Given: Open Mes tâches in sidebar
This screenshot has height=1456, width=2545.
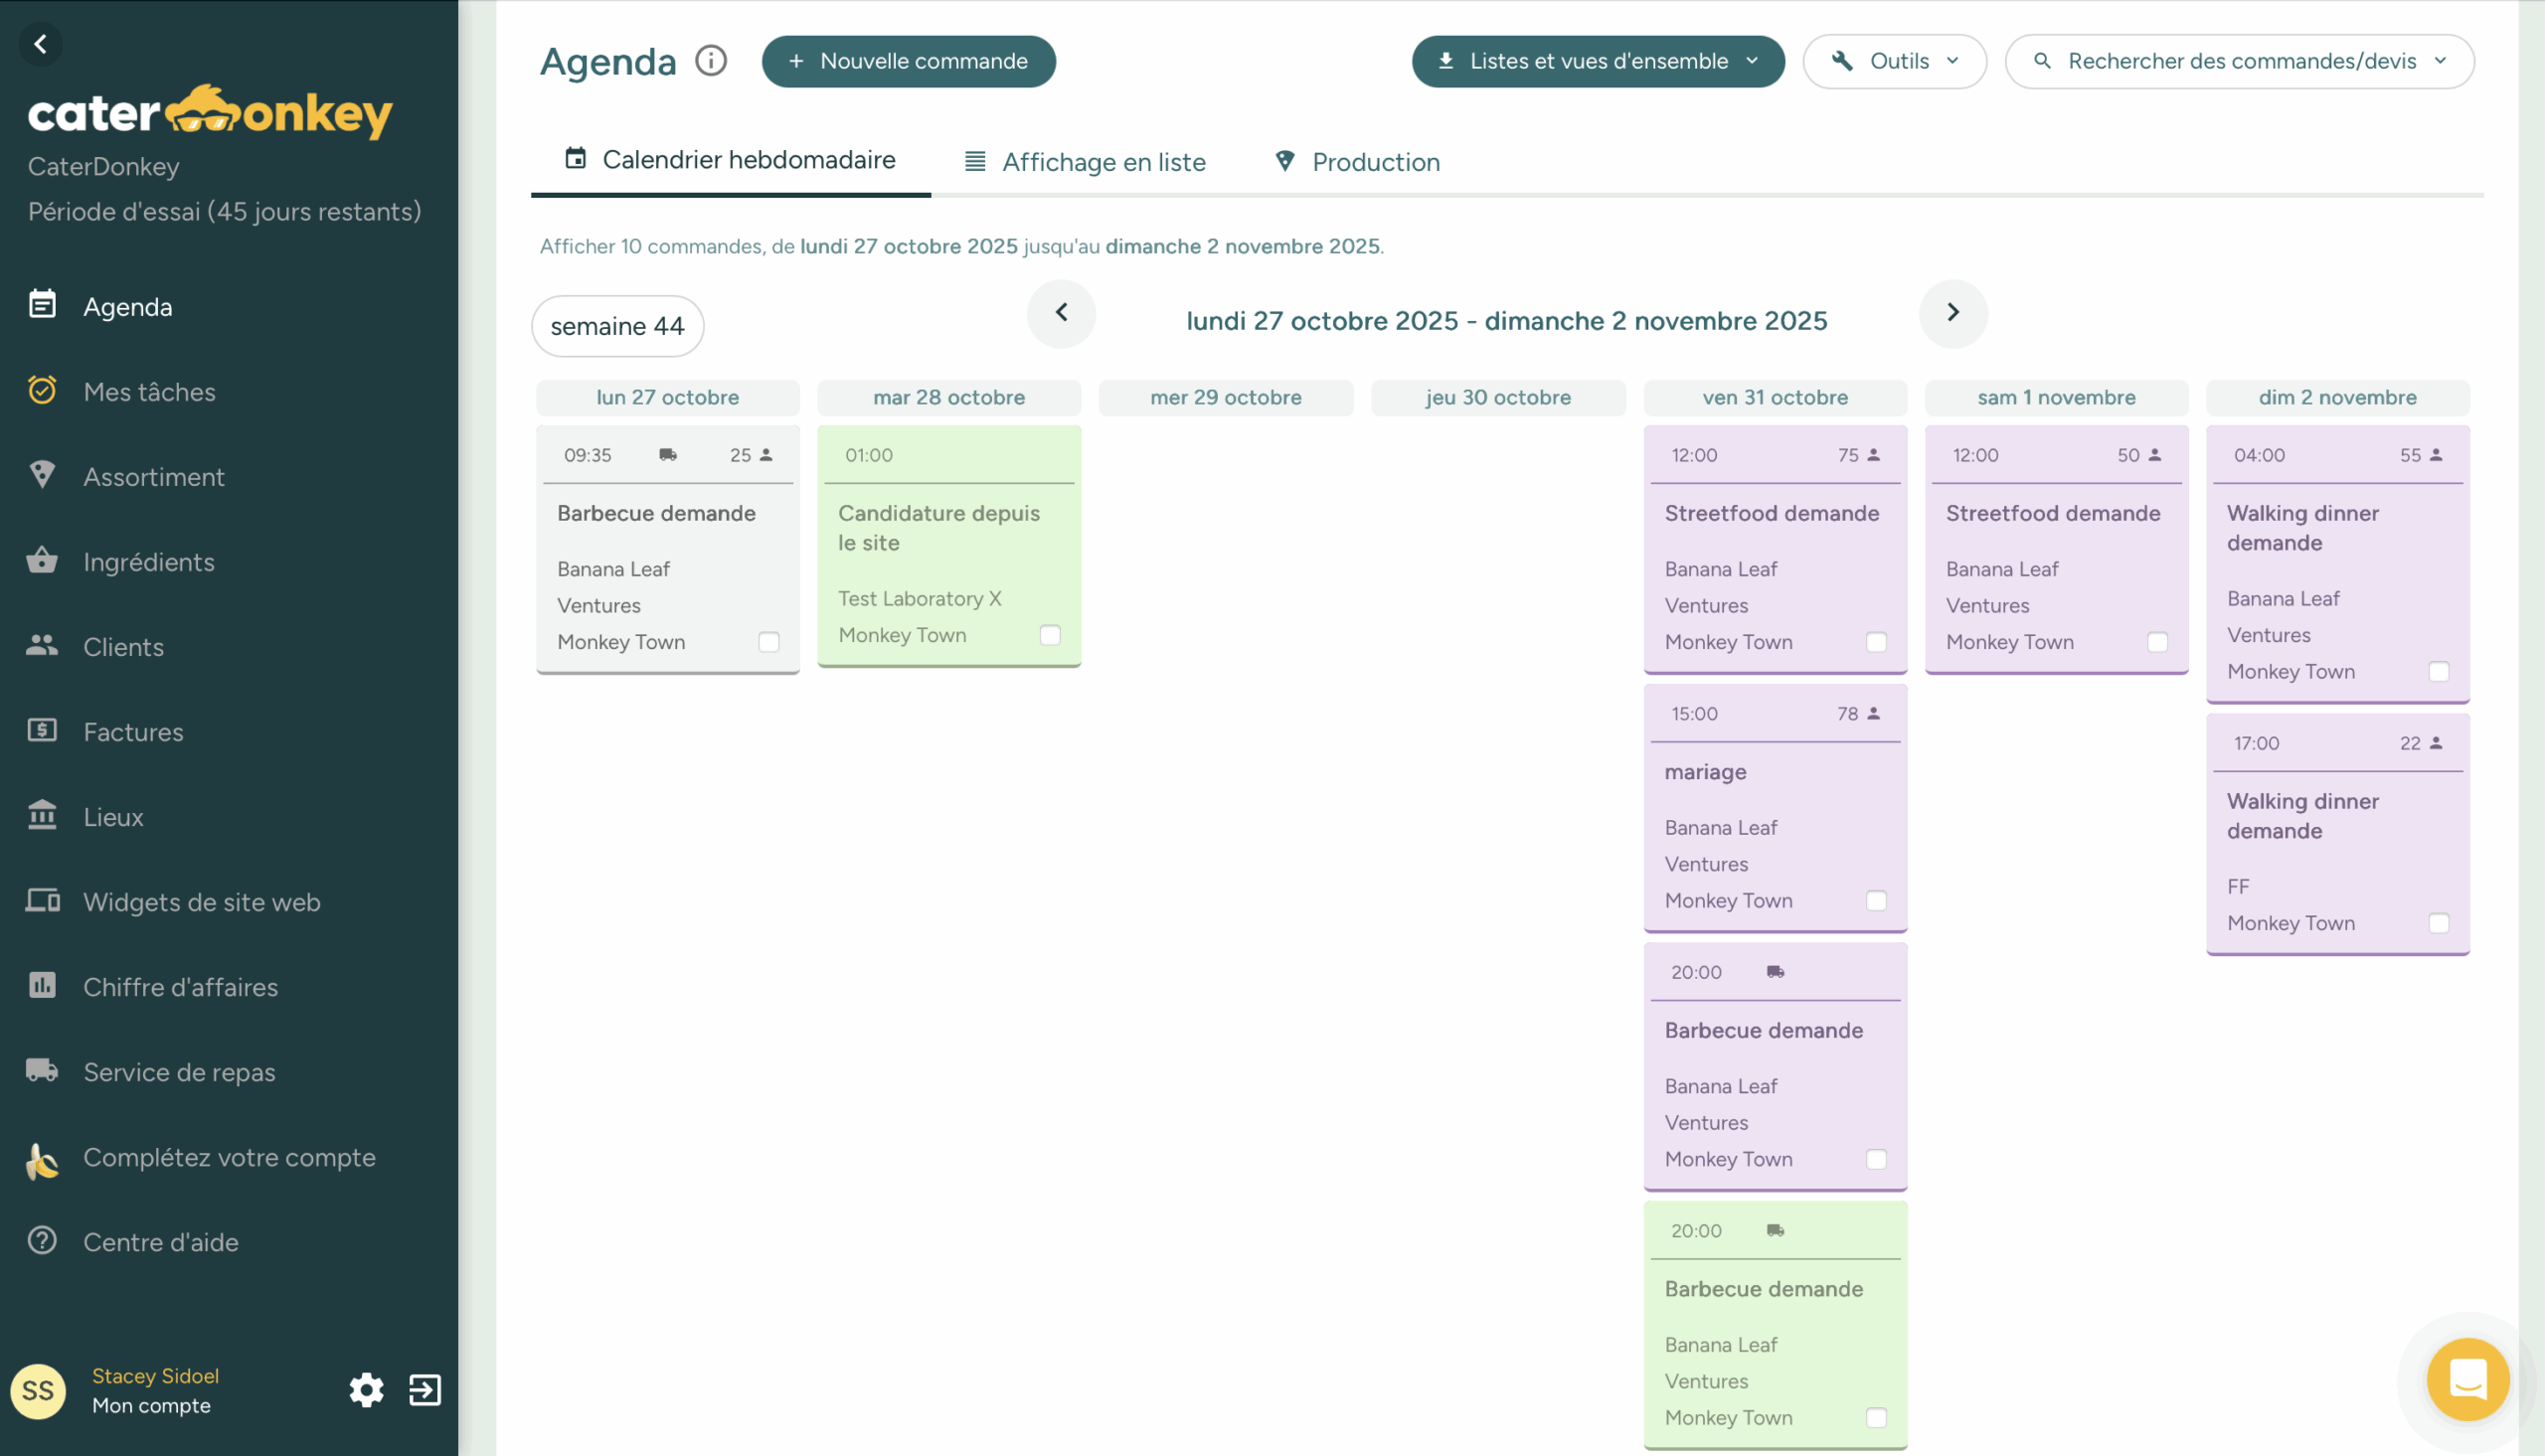Looking at the screenshot, I should click(x=149, y=392).
